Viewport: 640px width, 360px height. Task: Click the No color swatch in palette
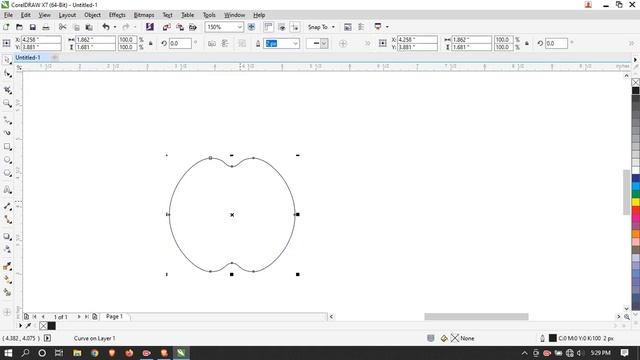click(636, 82)
